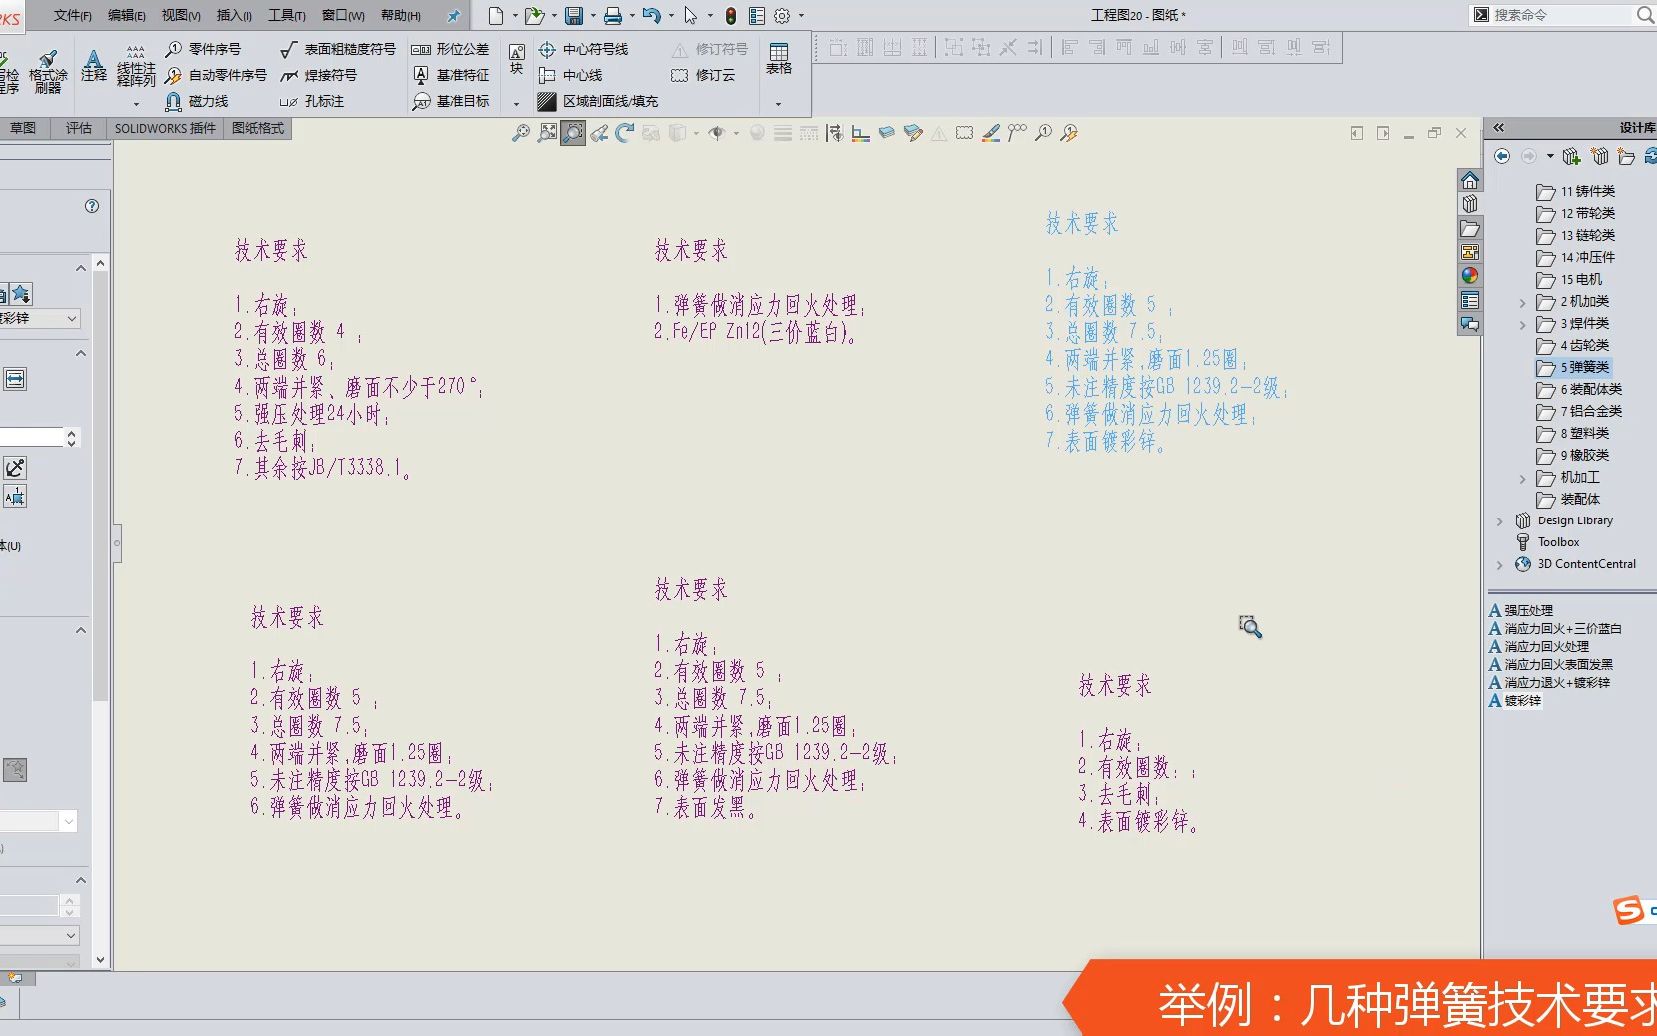Toggle the zoom-to-area magnifier in the view toolbar
The image size is (1657, 1036).
(573, 132)
